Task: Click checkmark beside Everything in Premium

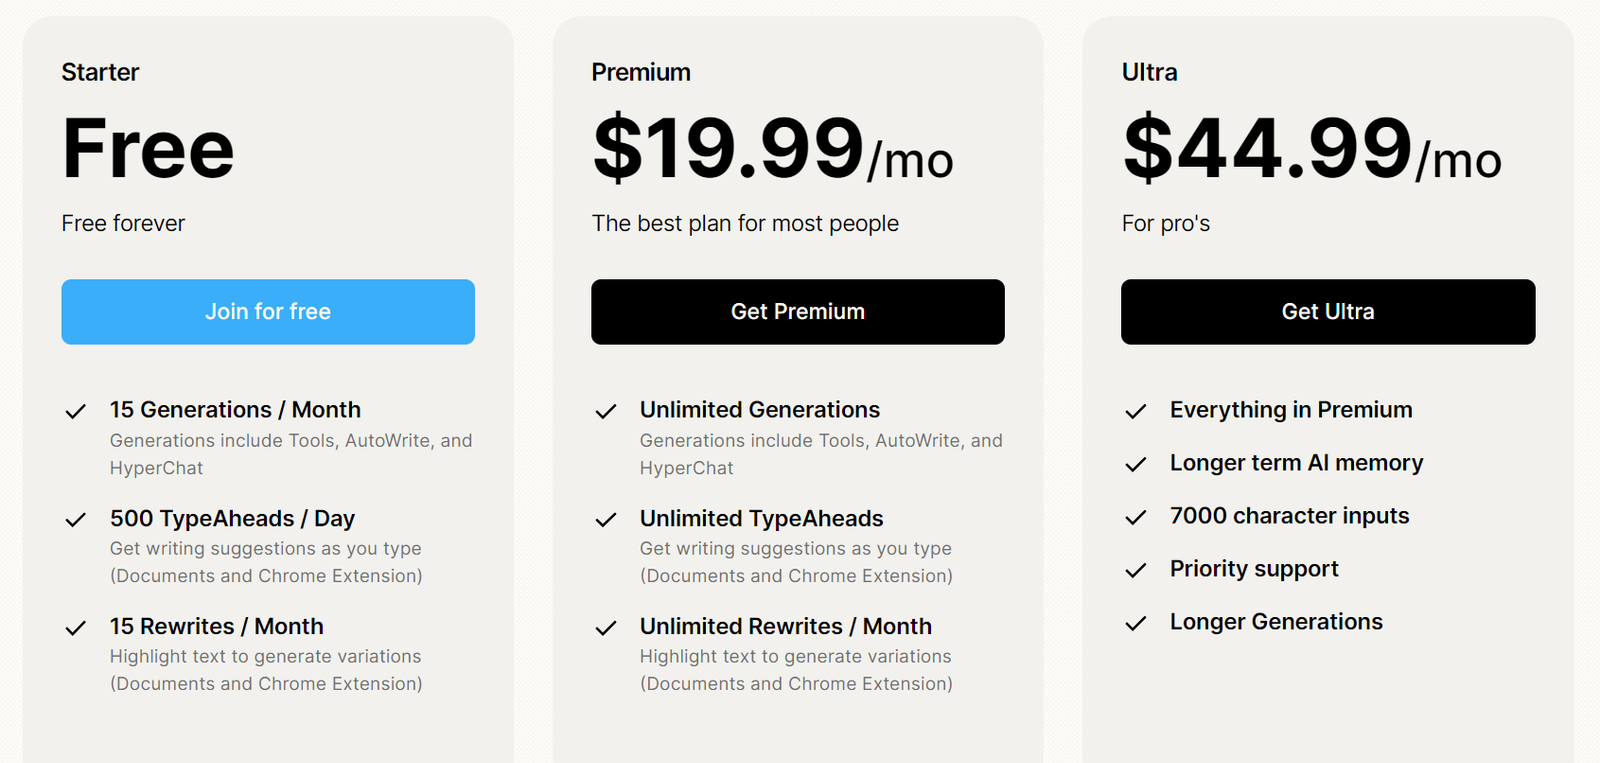Action: click(1135, 411)
